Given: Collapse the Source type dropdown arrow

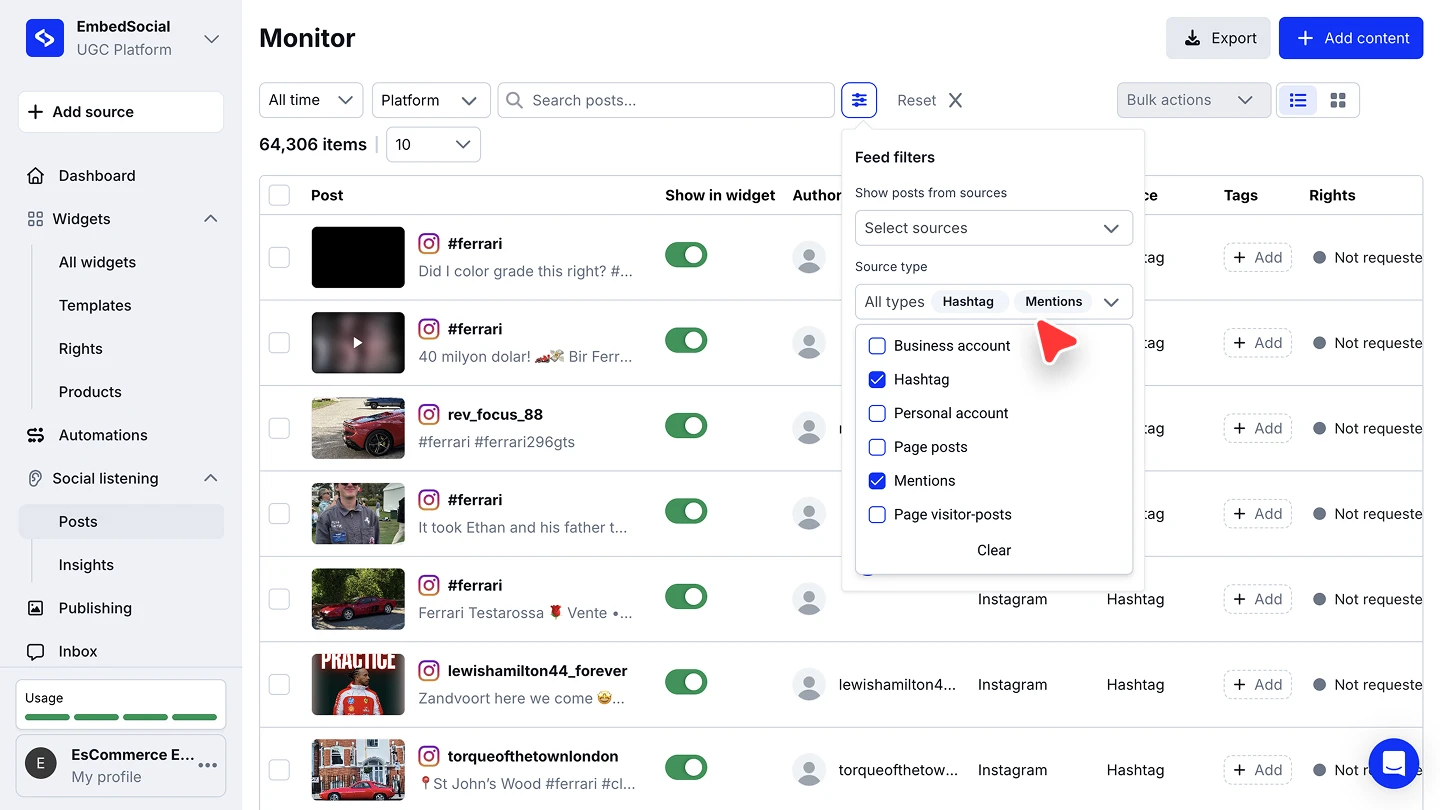Looking at the screenshot, I should [x=1111, y=302].
